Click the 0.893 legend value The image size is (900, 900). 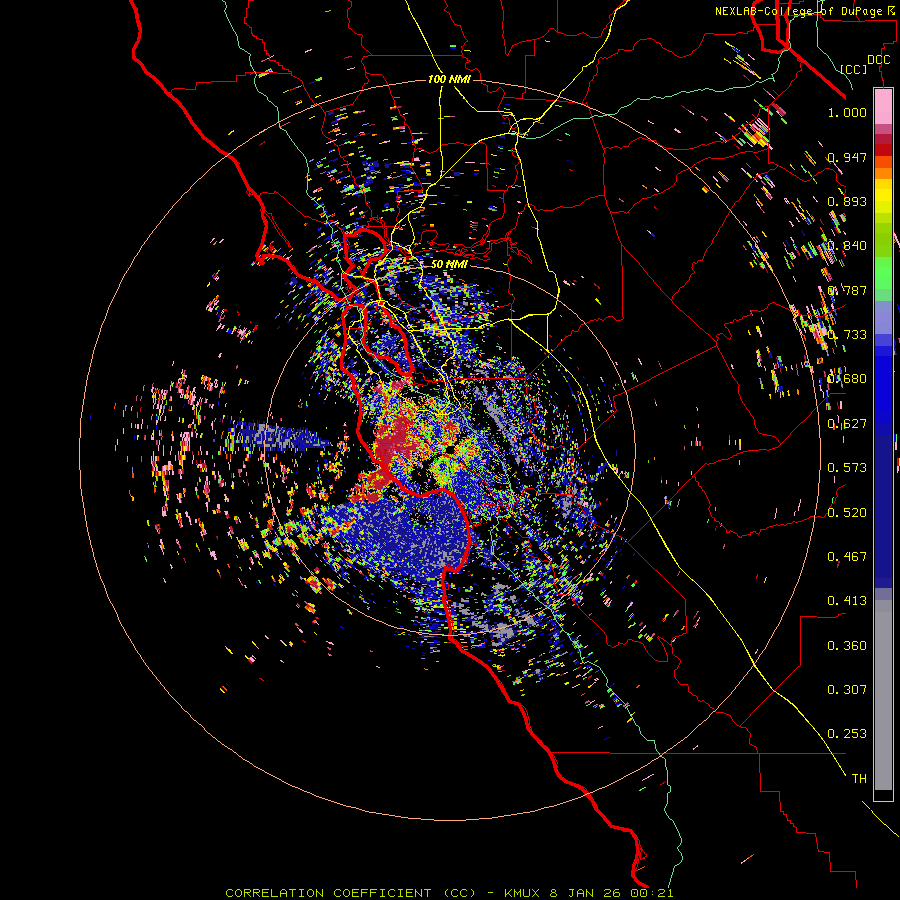(x=847, y=201)
